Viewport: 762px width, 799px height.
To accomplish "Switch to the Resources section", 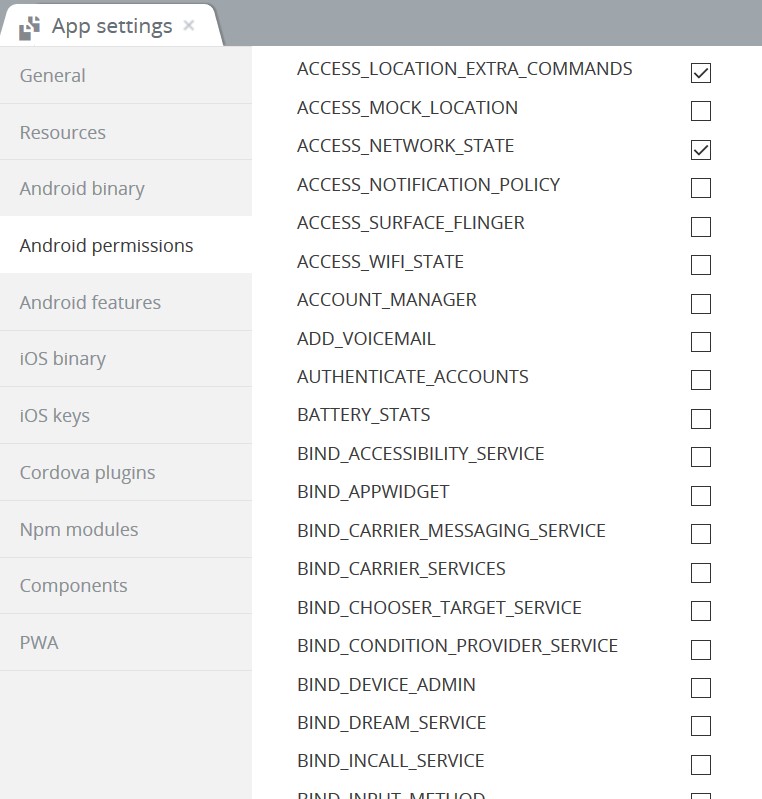I will coord(126,132).
